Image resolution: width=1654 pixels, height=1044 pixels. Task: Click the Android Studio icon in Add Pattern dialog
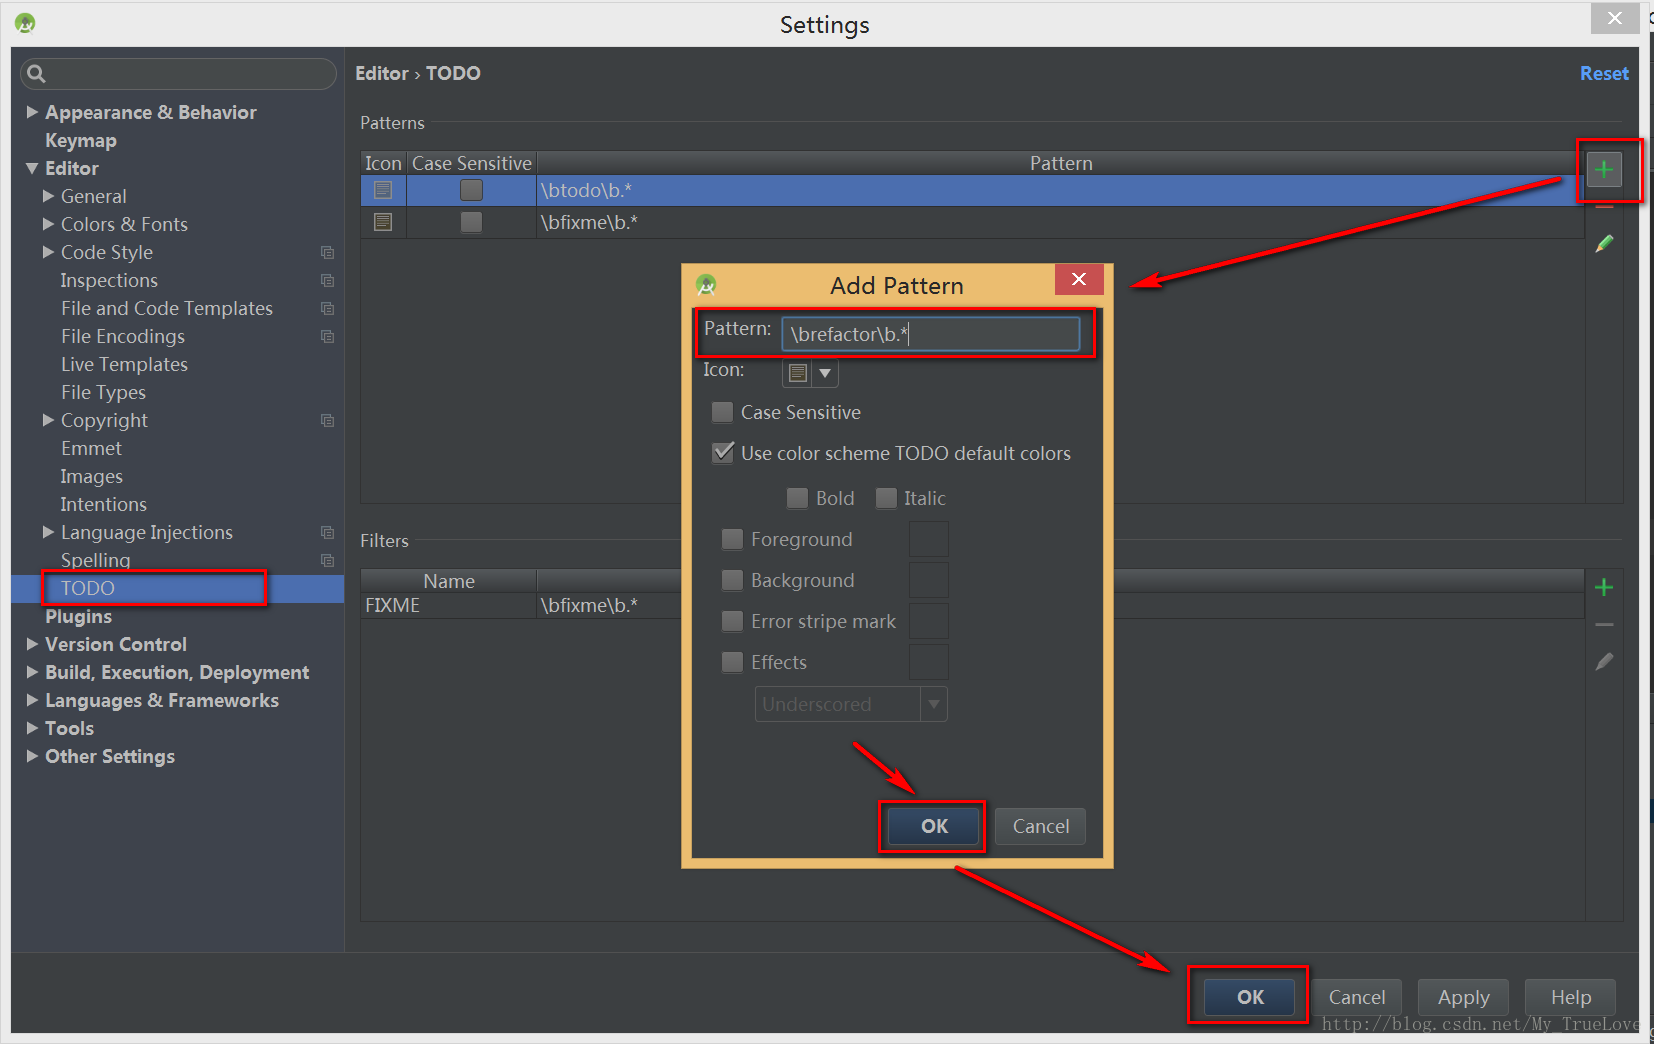click(706, 285)
